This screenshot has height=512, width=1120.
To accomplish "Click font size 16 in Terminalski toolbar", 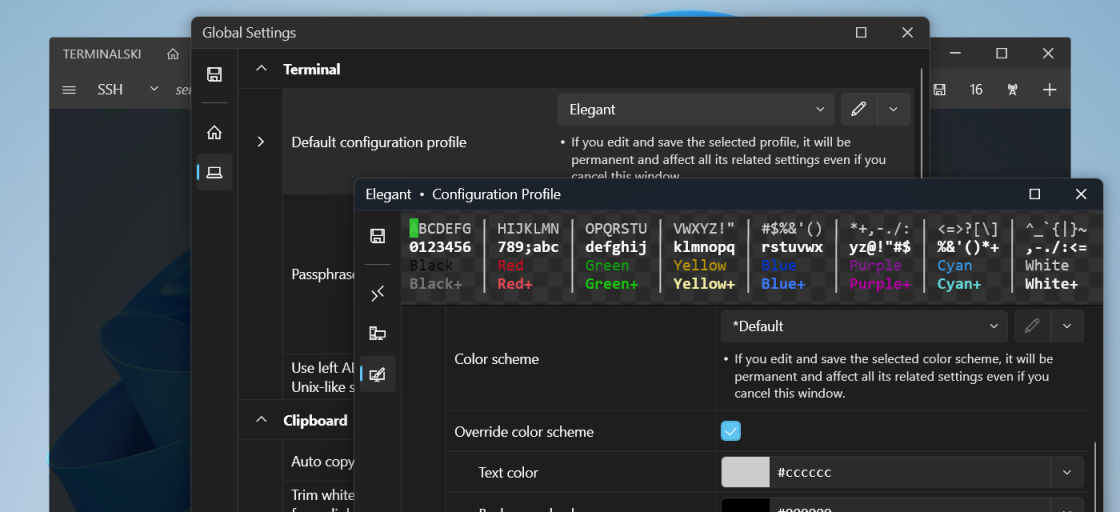I will point(976,90).
